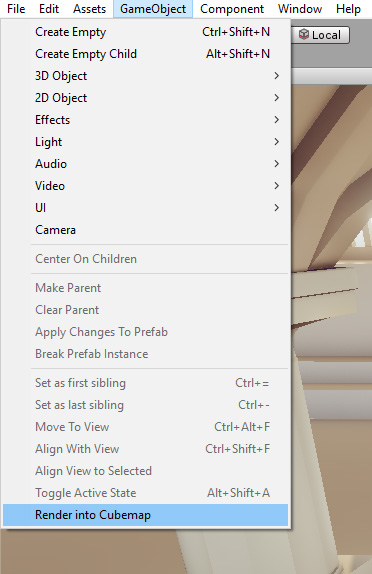Screen dimensions: 372x574
Task: Open the Window menu
Action: 300,8
